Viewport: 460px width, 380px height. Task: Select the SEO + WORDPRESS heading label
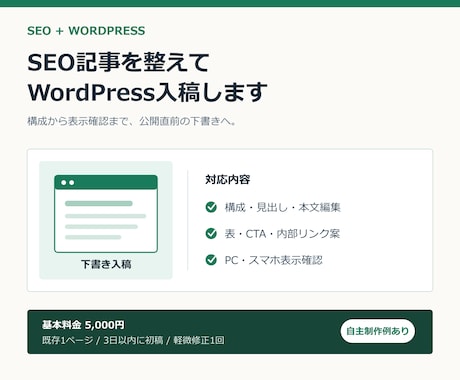(86, 31)
